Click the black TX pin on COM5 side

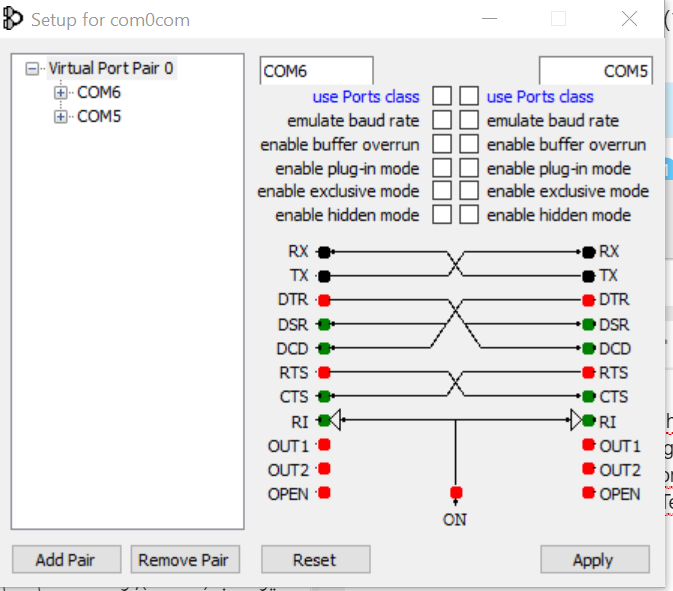589,275
